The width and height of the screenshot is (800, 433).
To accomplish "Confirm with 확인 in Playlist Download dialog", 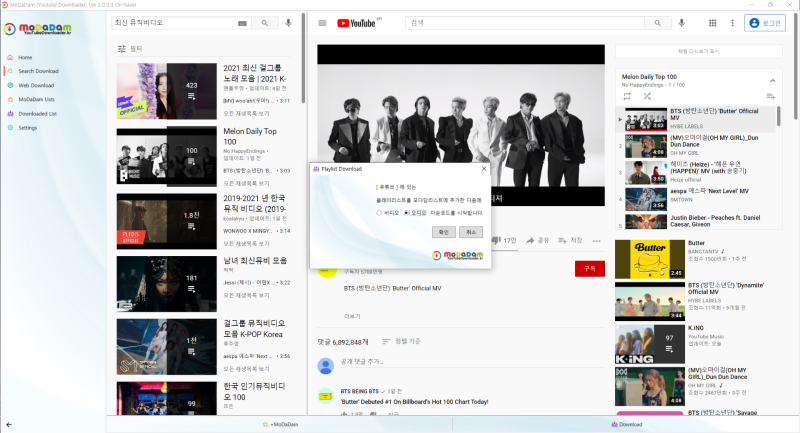I will pos(443,232).
